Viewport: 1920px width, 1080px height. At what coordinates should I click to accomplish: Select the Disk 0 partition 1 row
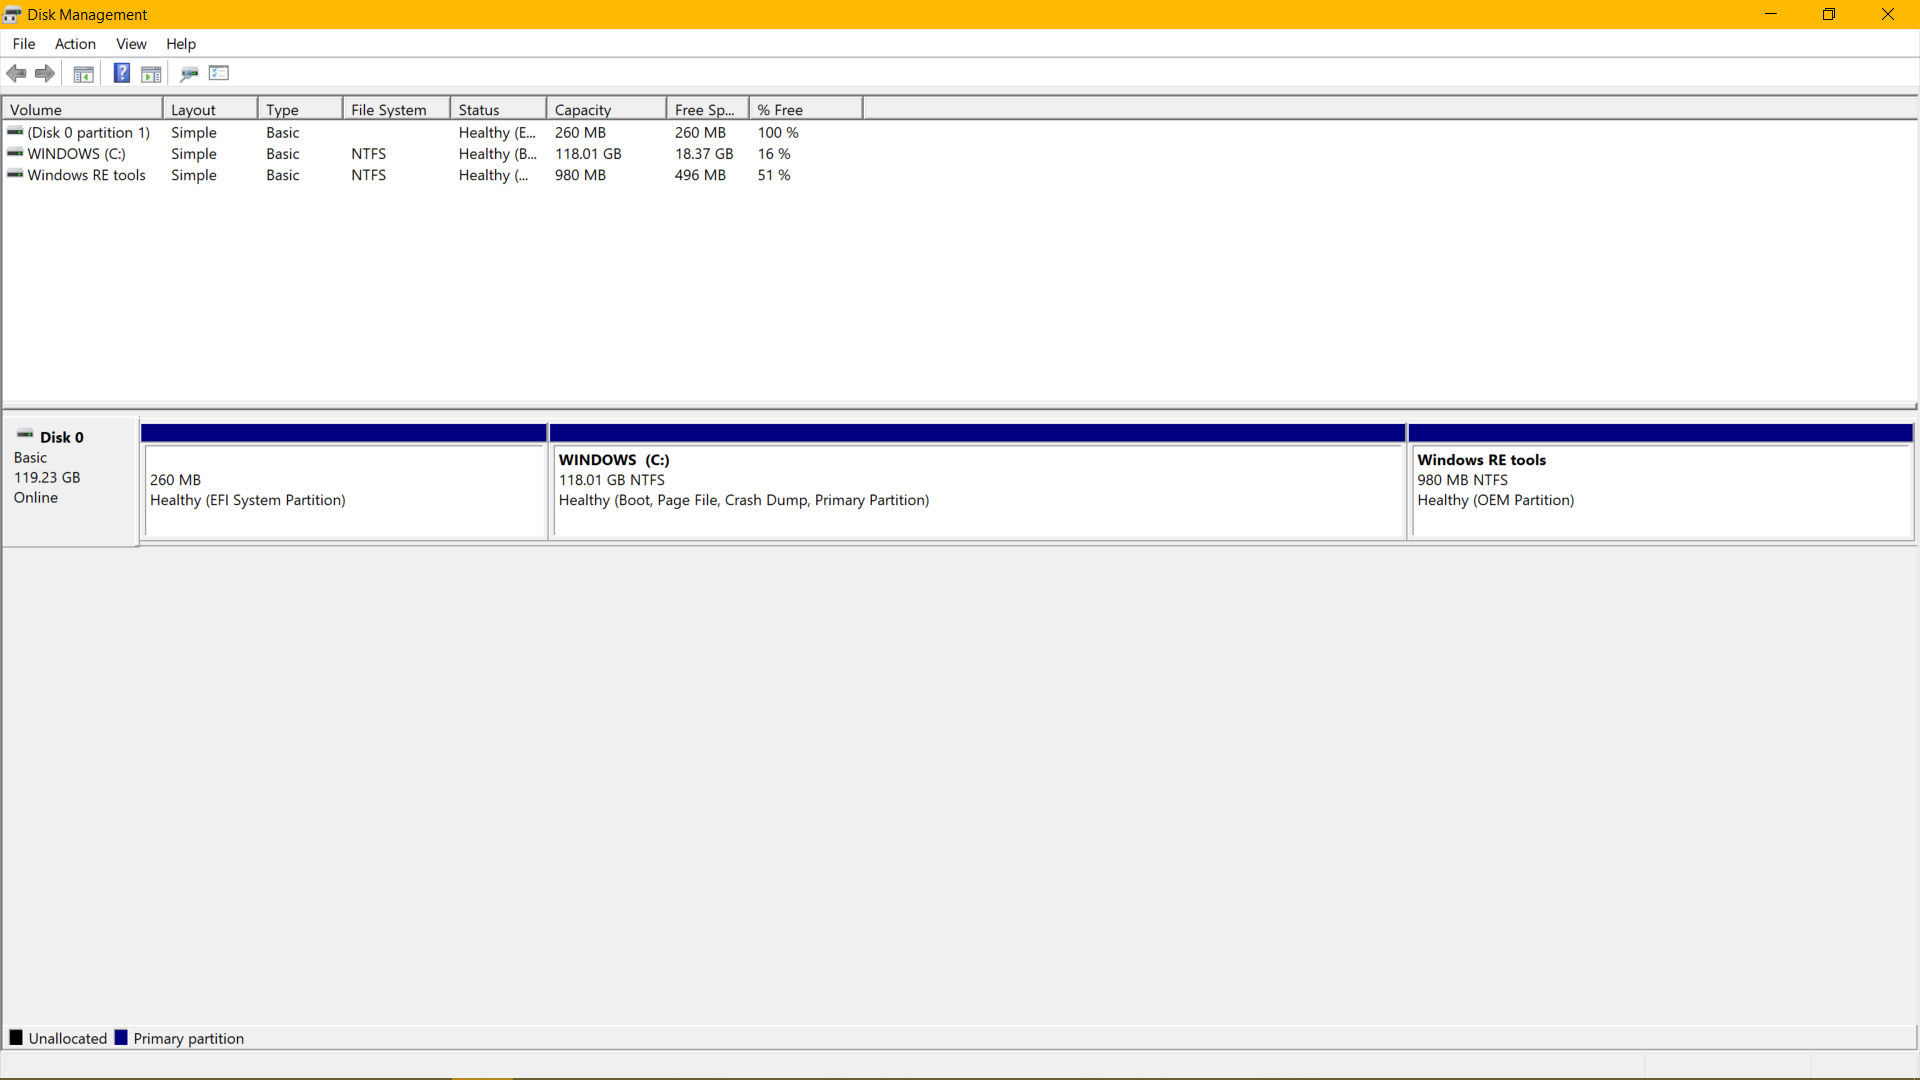pos(89,132)
